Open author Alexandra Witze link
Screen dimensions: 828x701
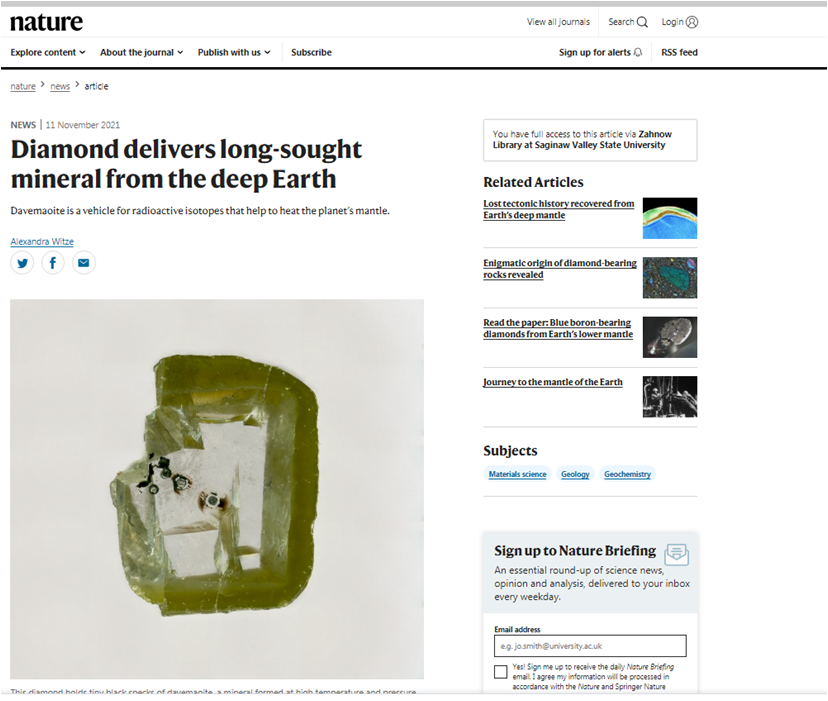[42, 241]
